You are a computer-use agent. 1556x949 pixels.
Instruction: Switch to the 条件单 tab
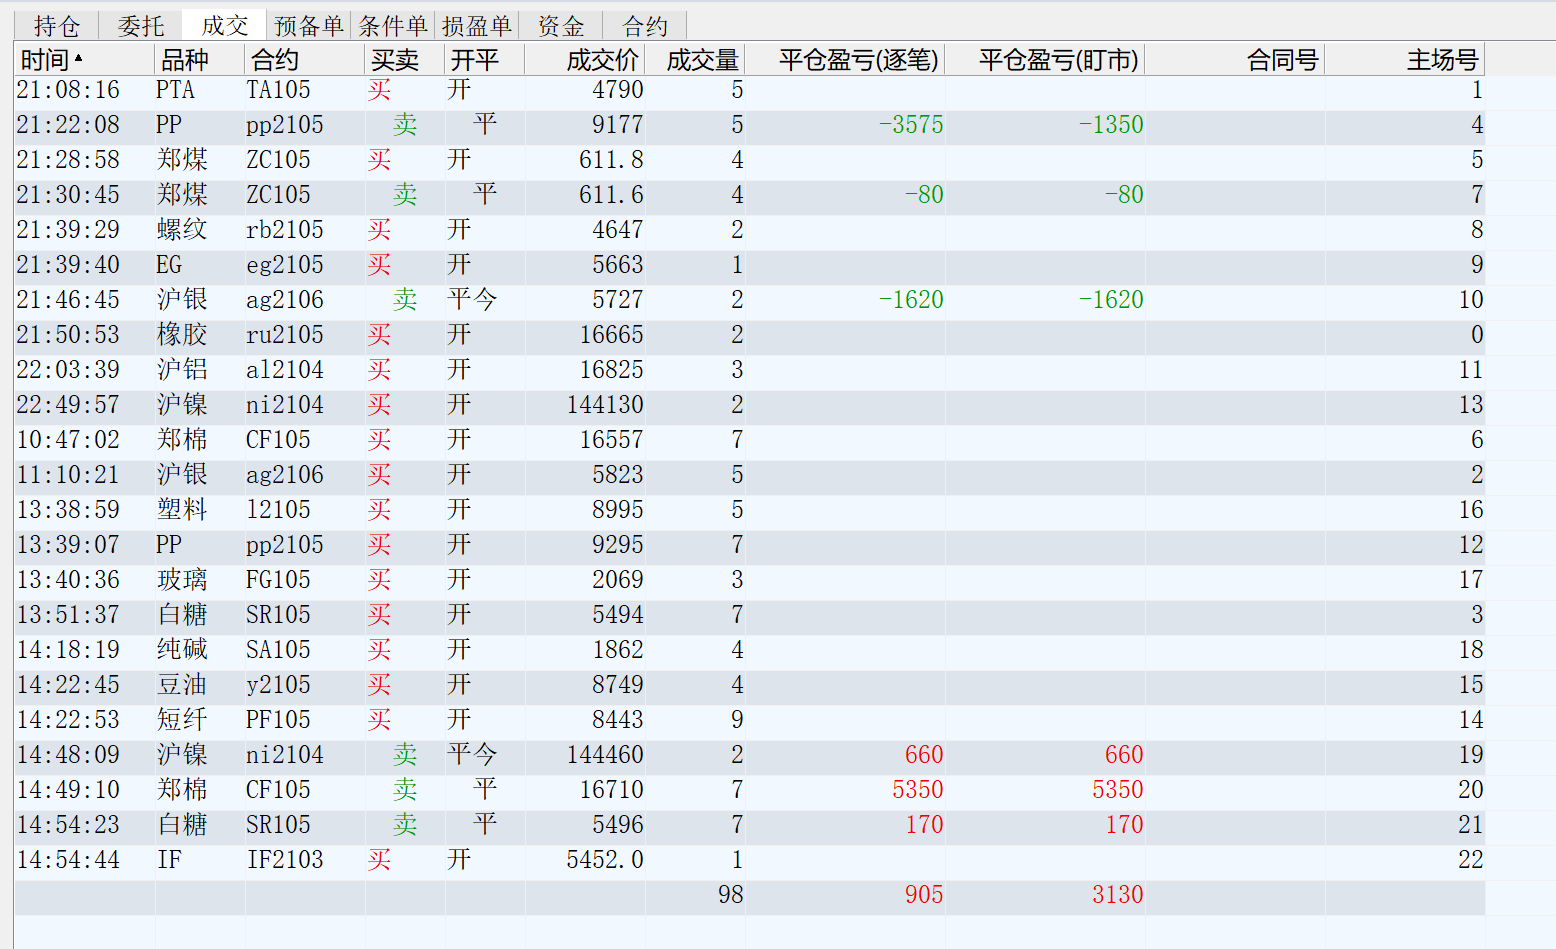pos(393,26)
